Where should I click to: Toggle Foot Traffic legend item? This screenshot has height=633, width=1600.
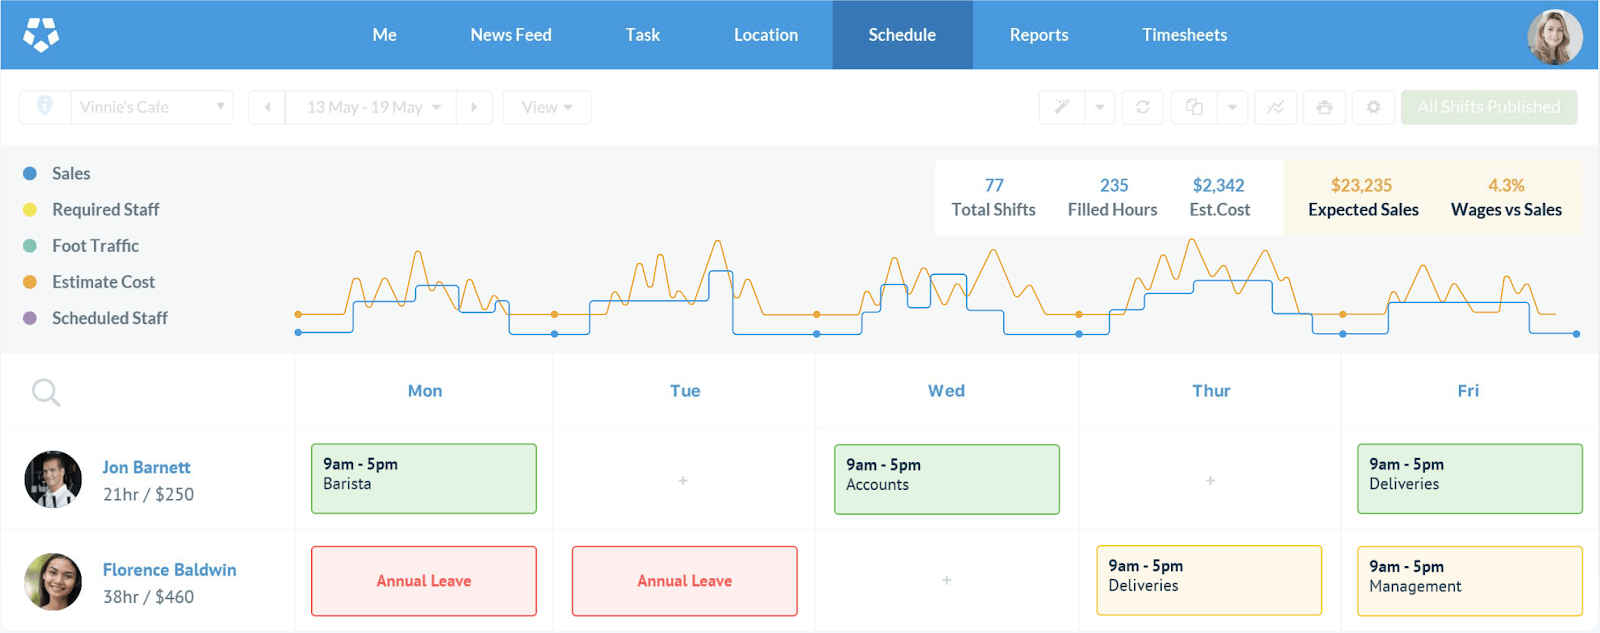tap(95, 246)
